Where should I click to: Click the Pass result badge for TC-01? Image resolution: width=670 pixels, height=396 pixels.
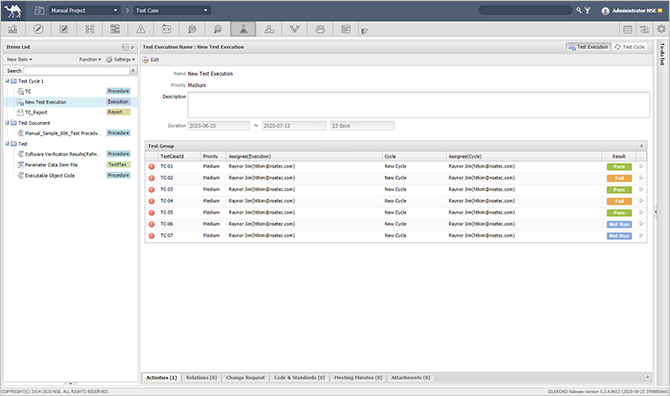(619, 167)
